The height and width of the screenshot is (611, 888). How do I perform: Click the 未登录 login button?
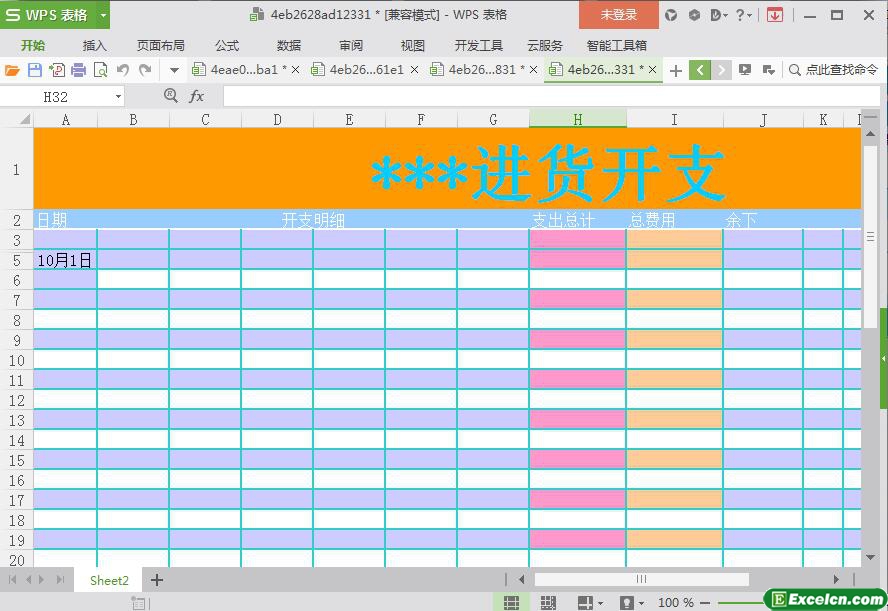pyautogui.click(x=618, y=15)
